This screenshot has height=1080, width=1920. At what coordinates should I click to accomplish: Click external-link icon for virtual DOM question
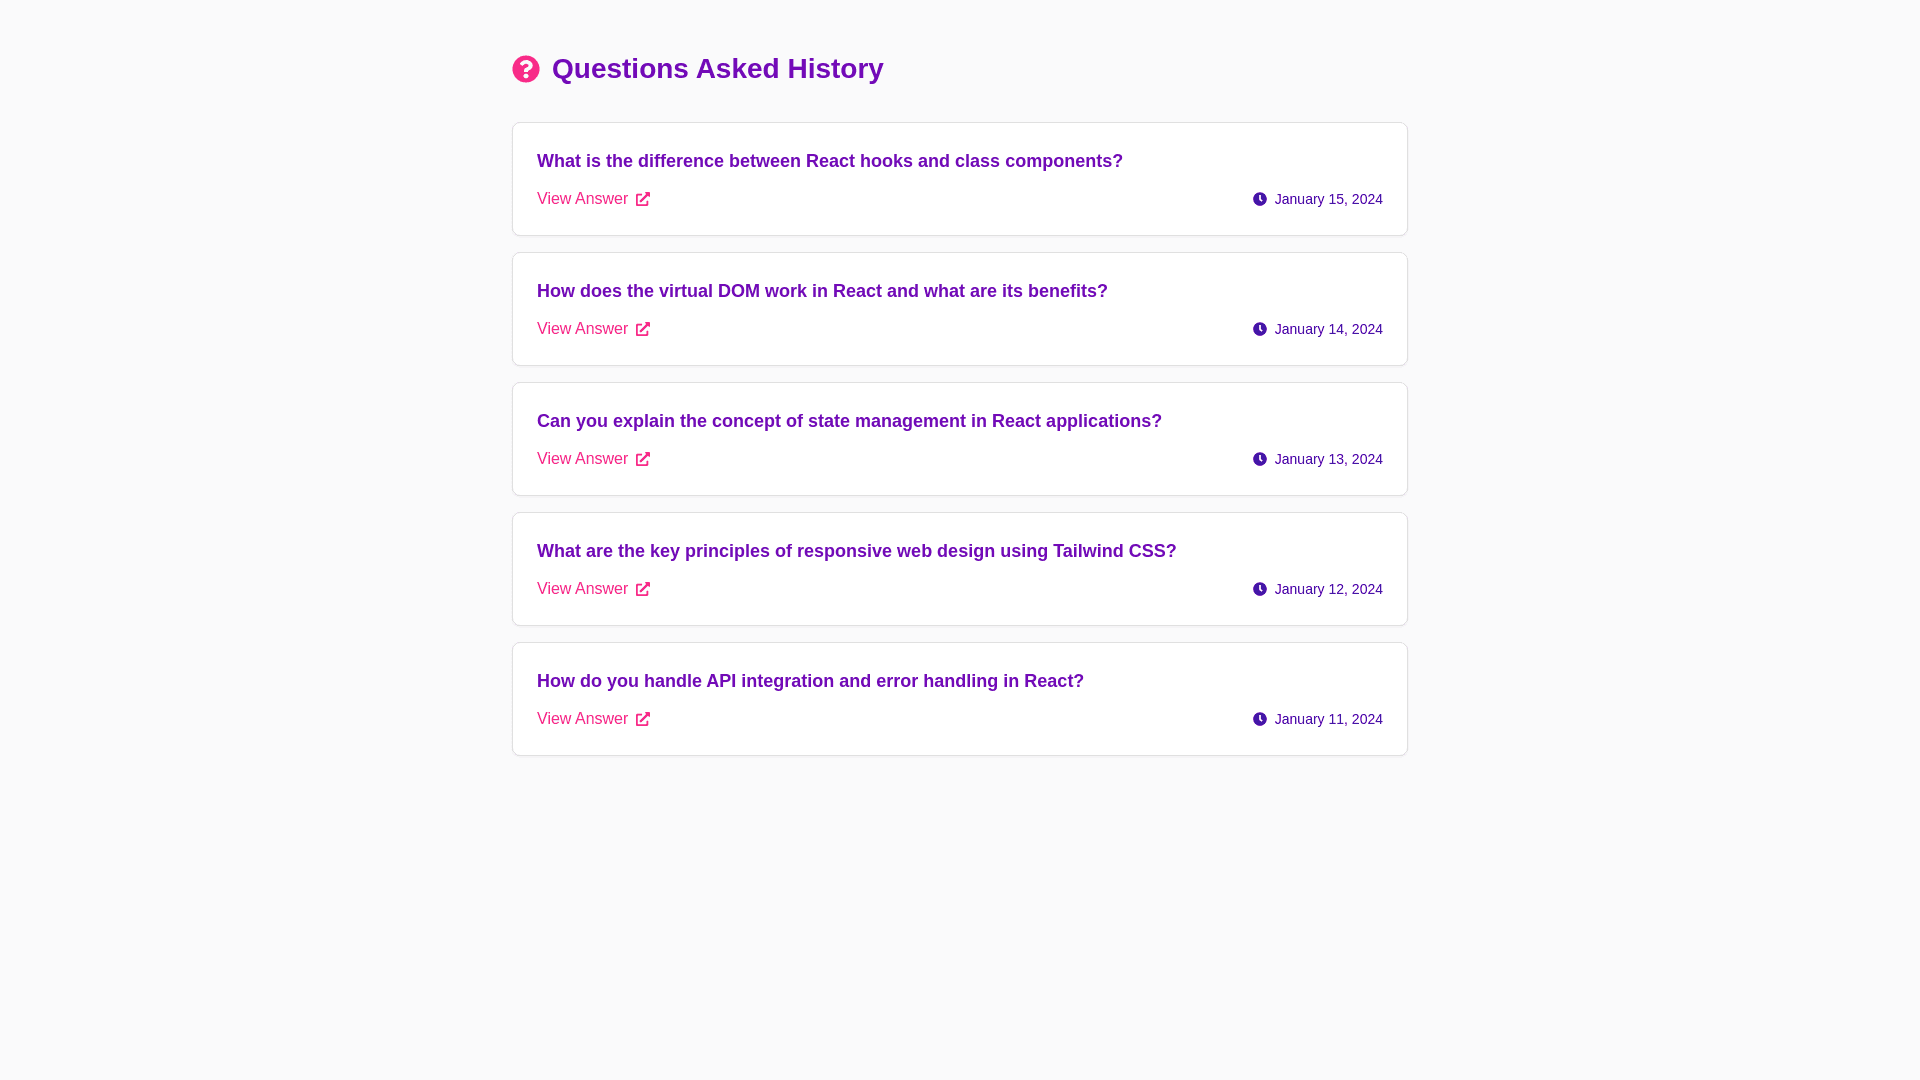pos(643,329)
